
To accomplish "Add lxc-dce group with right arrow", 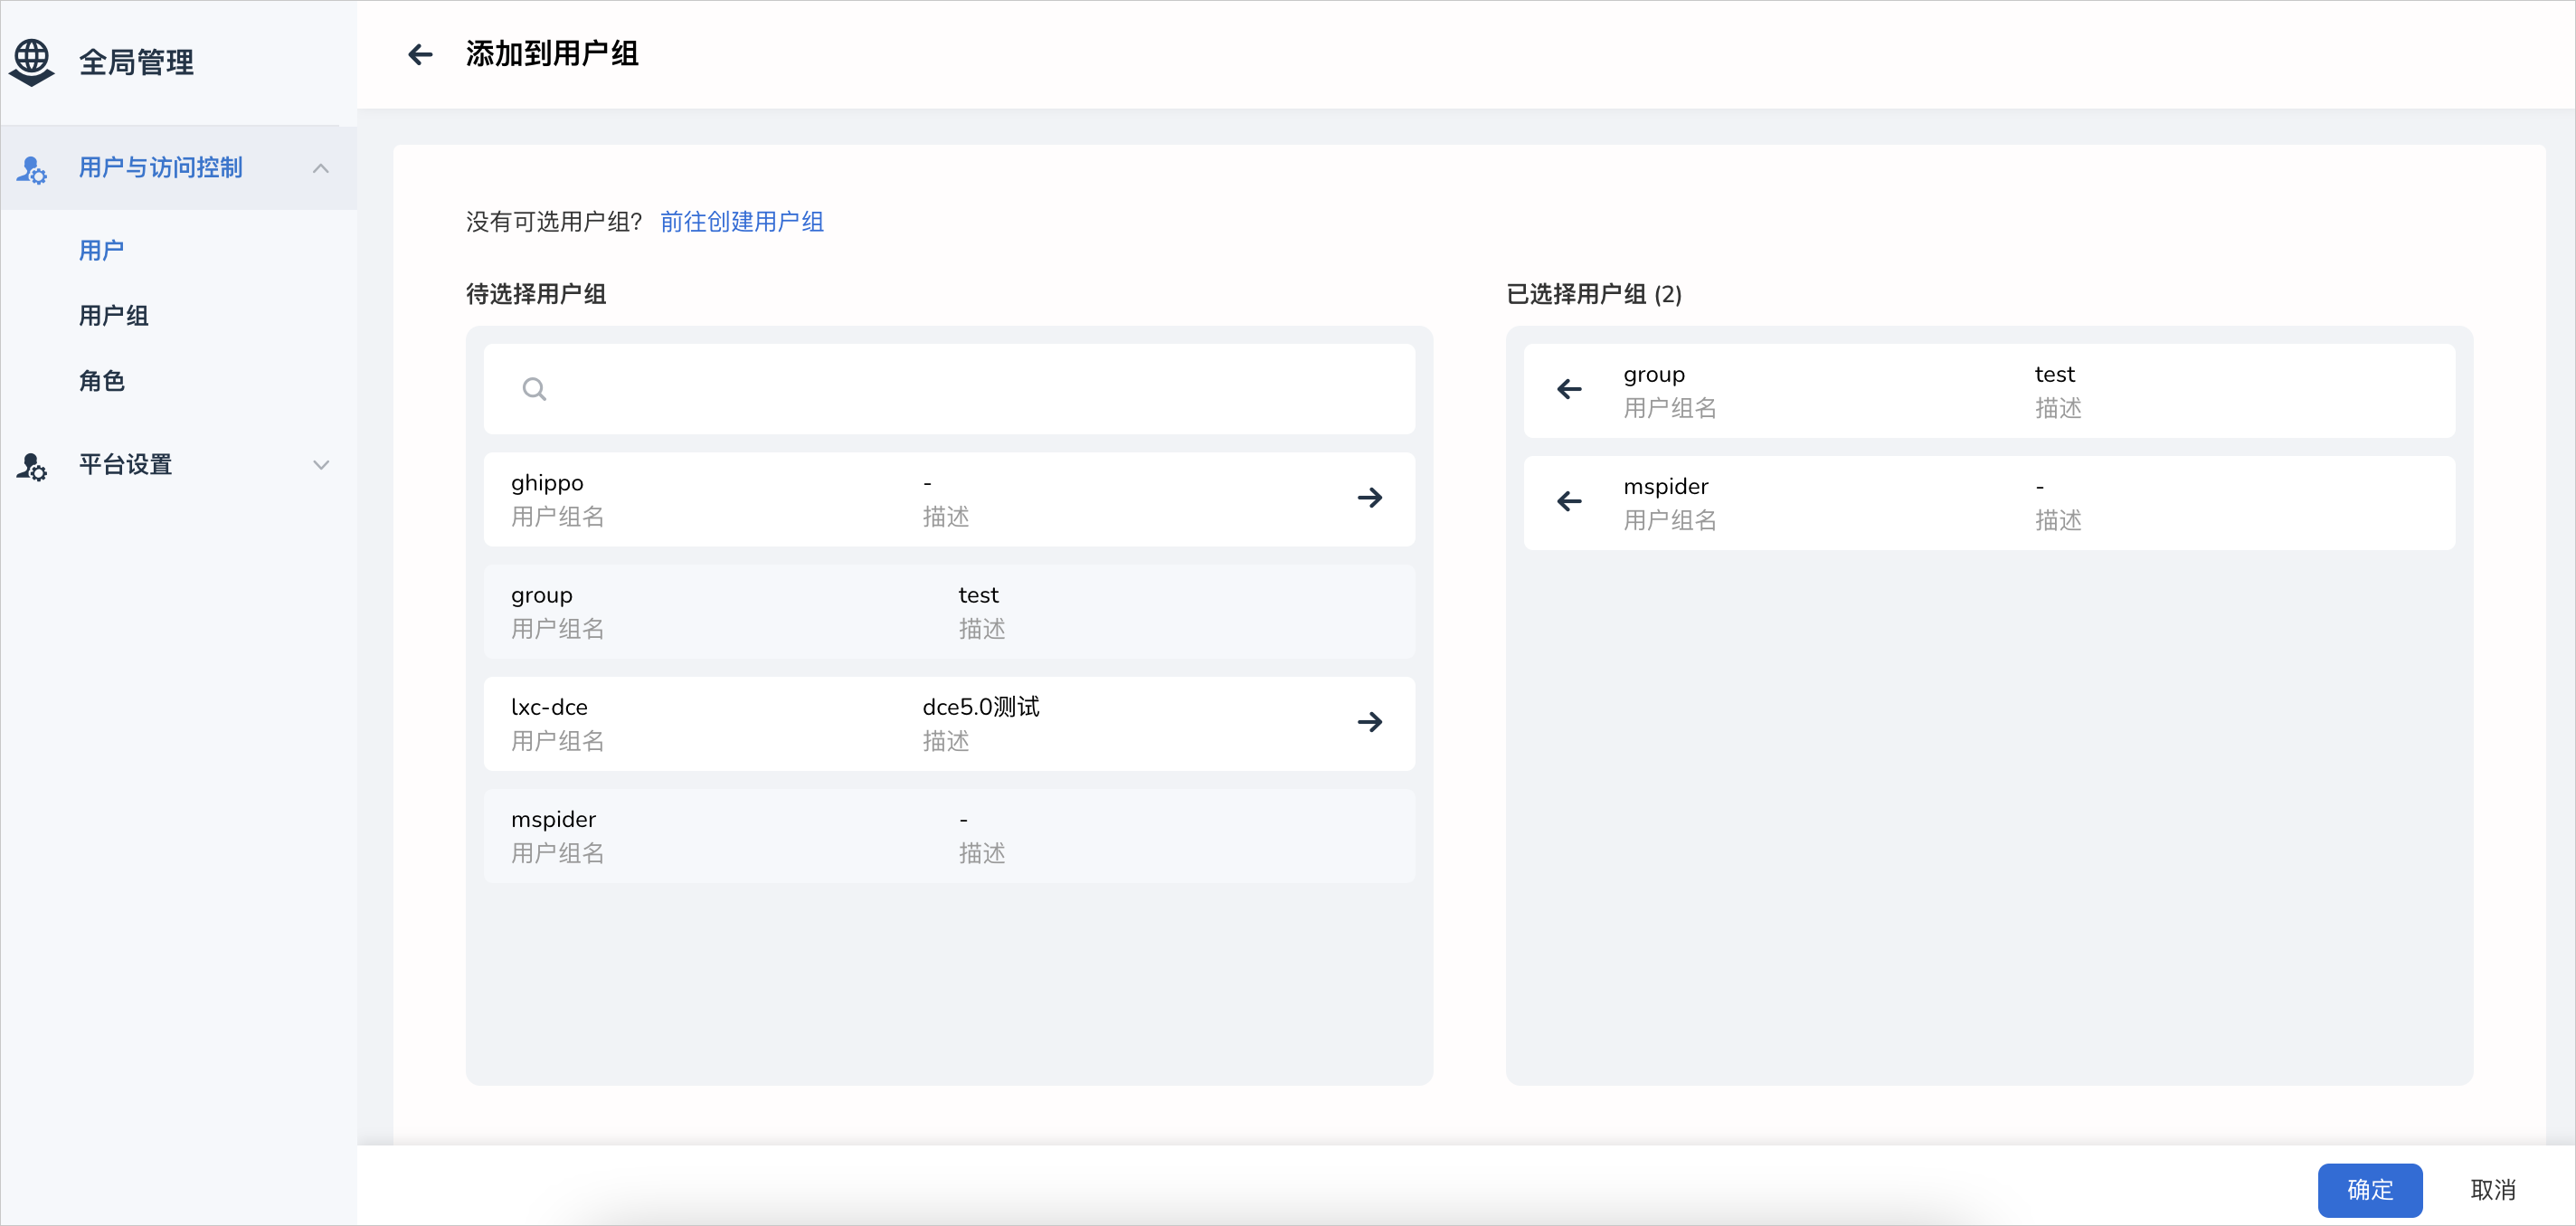I will [1369, 722].
